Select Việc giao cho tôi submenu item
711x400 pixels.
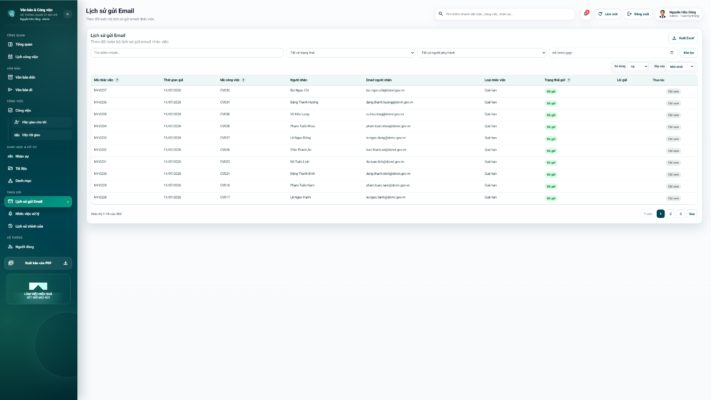pos(41,122)
